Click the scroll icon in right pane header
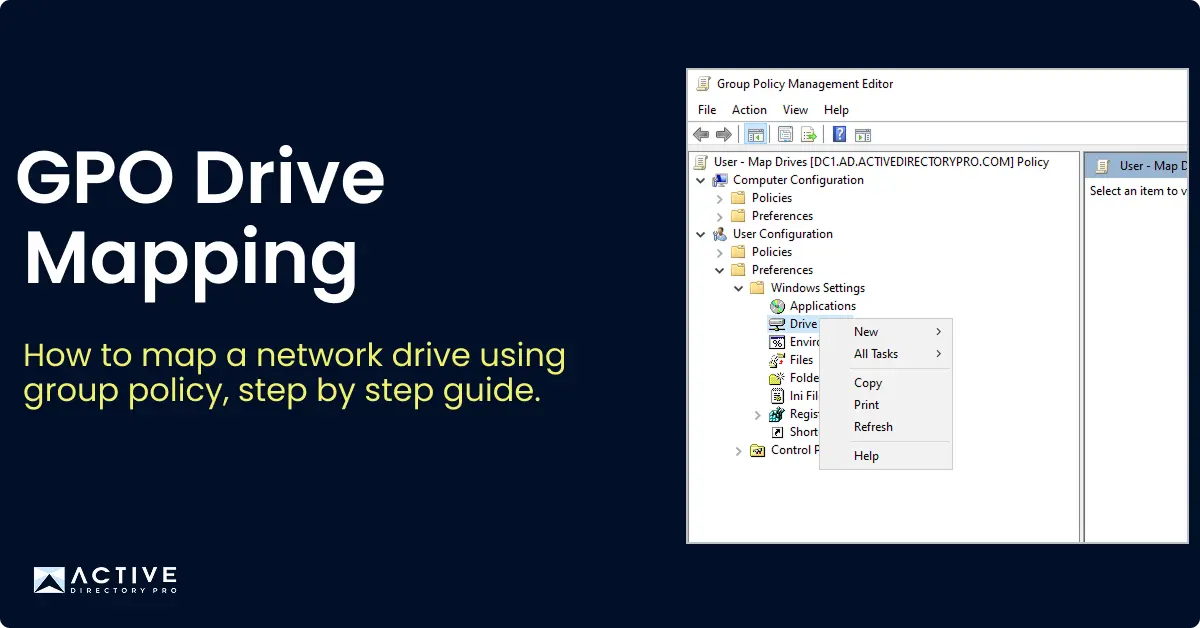Image resolution: width=1200 pixels, height=628 pixels. coord(1104,166)
